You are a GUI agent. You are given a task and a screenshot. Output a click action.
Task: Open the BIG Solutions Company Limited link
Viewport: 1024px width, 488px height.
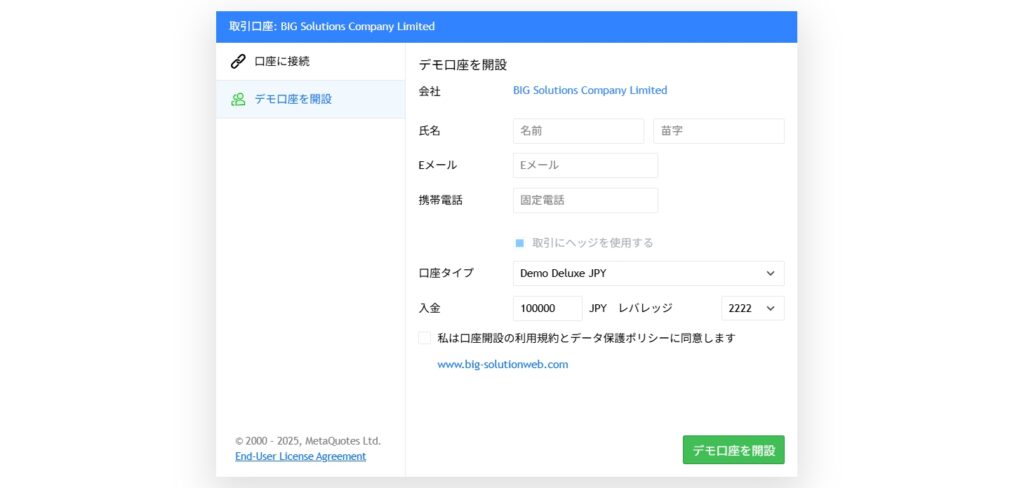589,90
